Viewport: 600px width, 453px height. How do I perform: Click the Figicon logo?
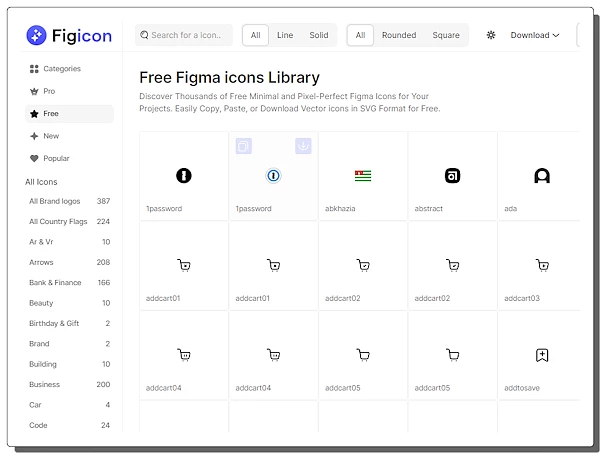[x=69, y=35]
